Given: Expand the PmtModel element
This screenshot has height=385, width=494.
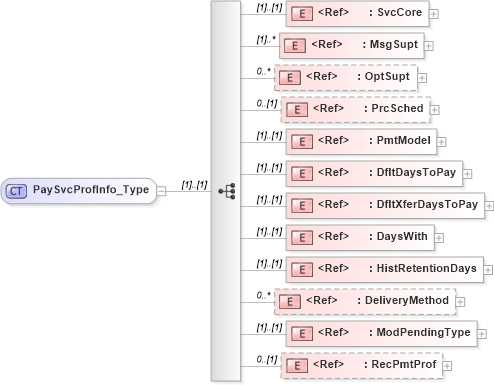Looking at the screenshot, I should (441, 142).
